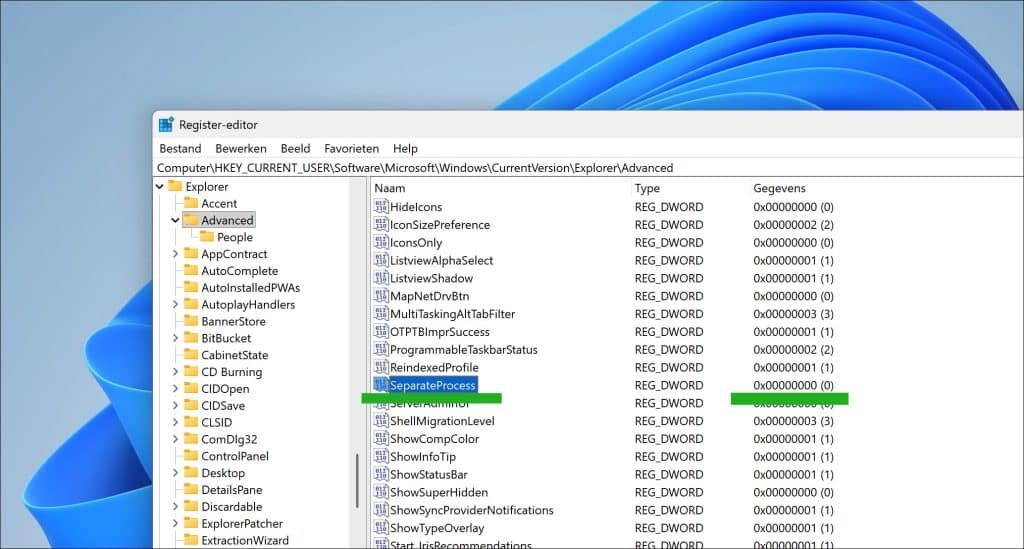Click the registry path address bar

[x=588, y=168]
